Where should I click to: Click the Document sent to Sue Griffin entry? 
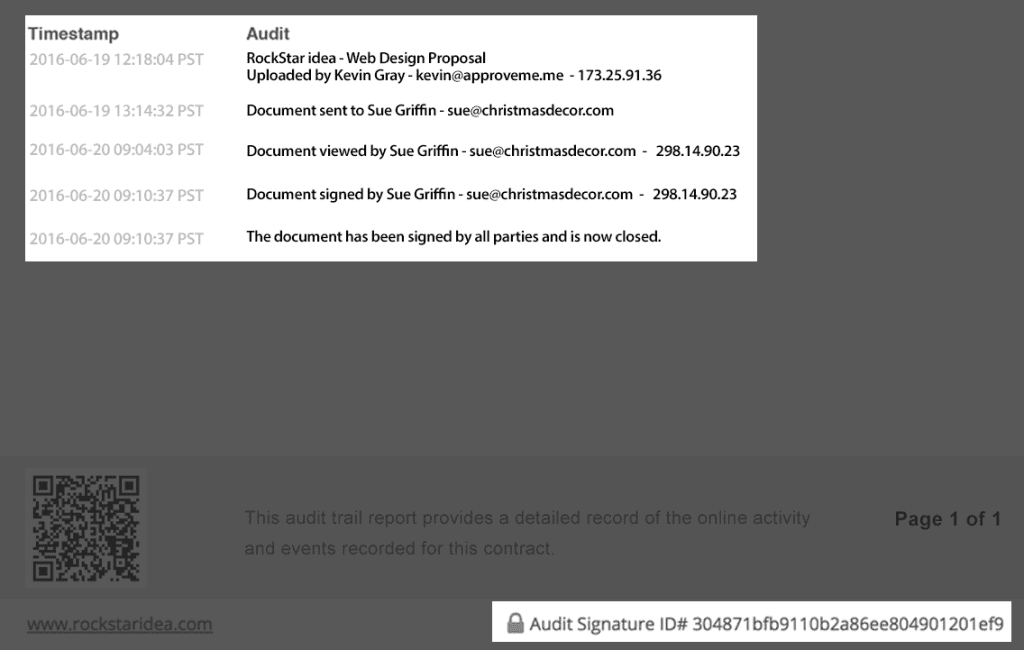[430, 110]
